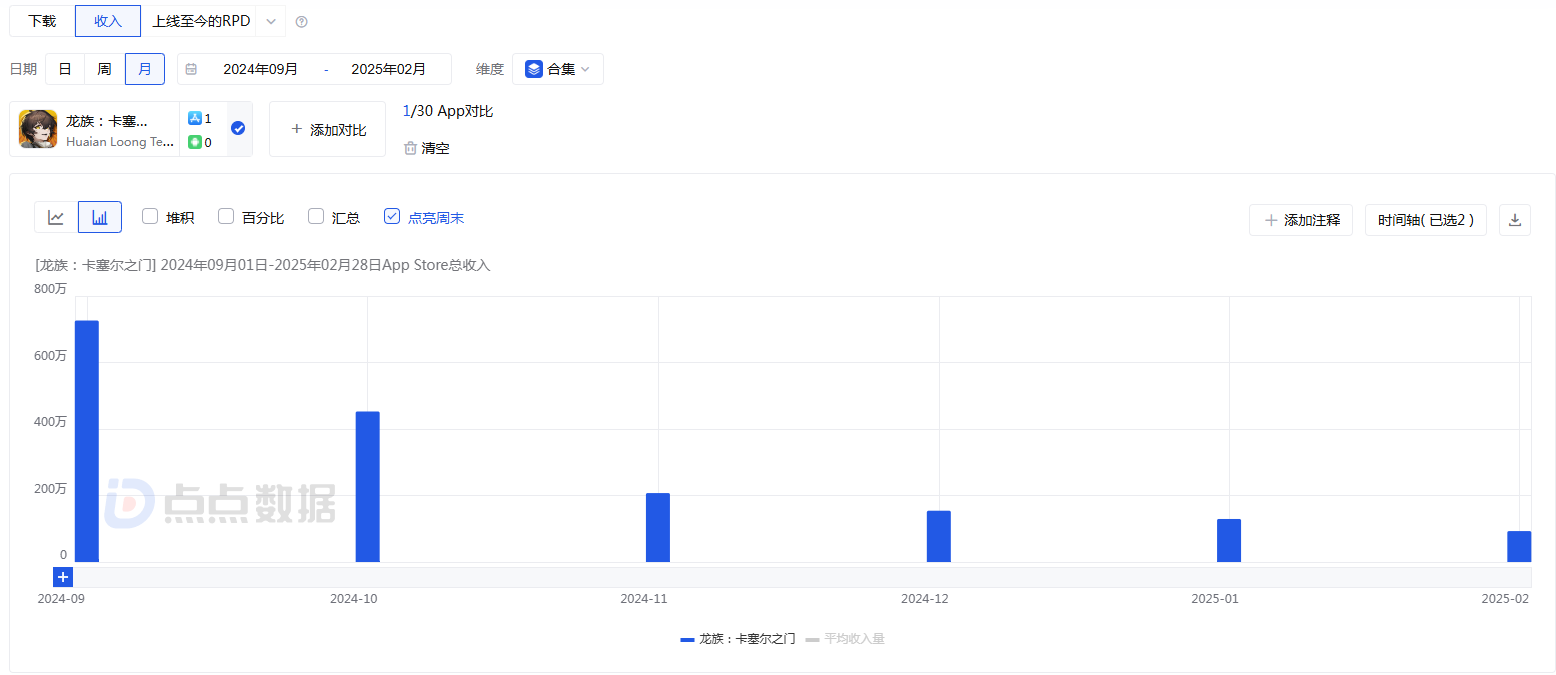The height and width of the screenshot is (675, 1556).
Task: Select the 周 date granularity tab
Action: [x=104, y=69]
